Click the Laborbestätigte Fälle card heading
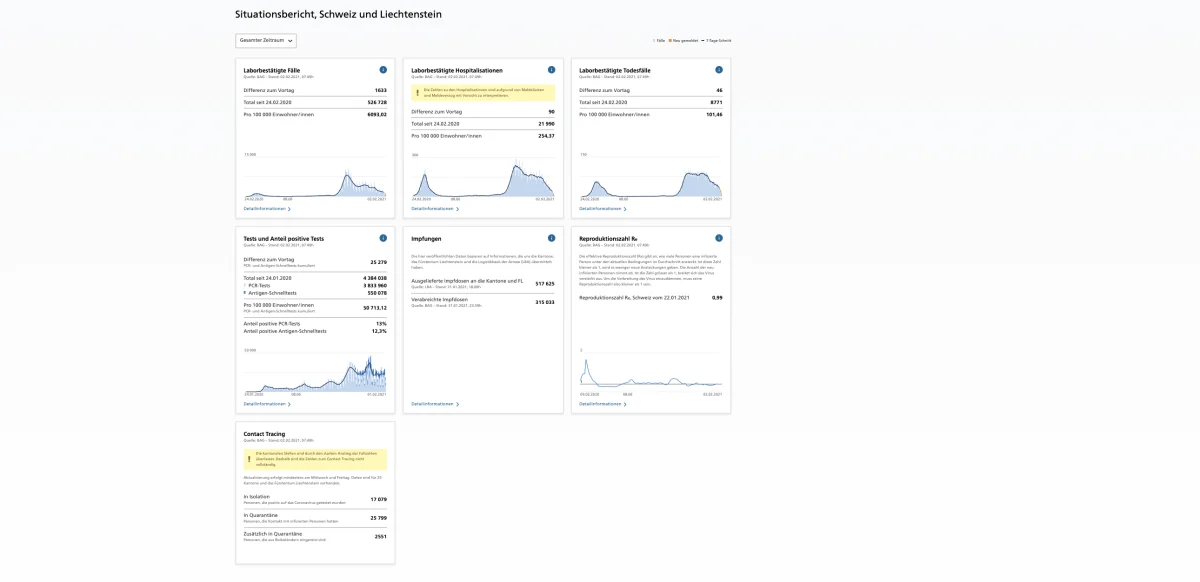The image size is (1200, 582). pyautogui.click(x=272, y=70)
